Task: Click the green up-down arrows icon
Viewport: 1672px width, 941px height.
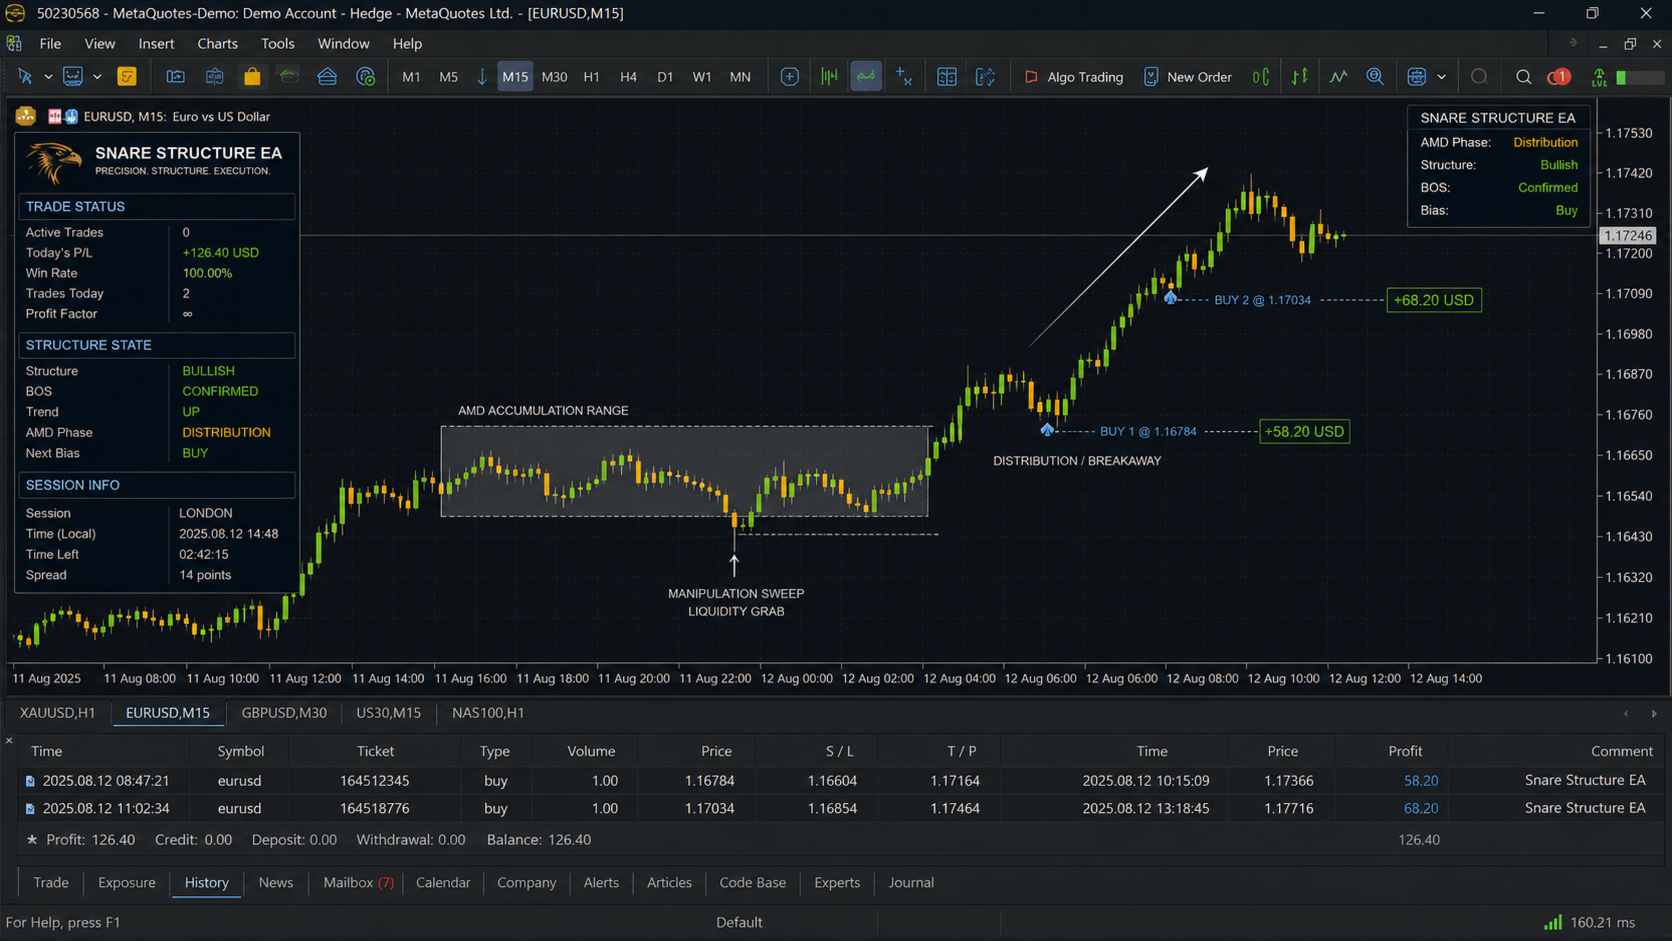Action: [1300, 76]
